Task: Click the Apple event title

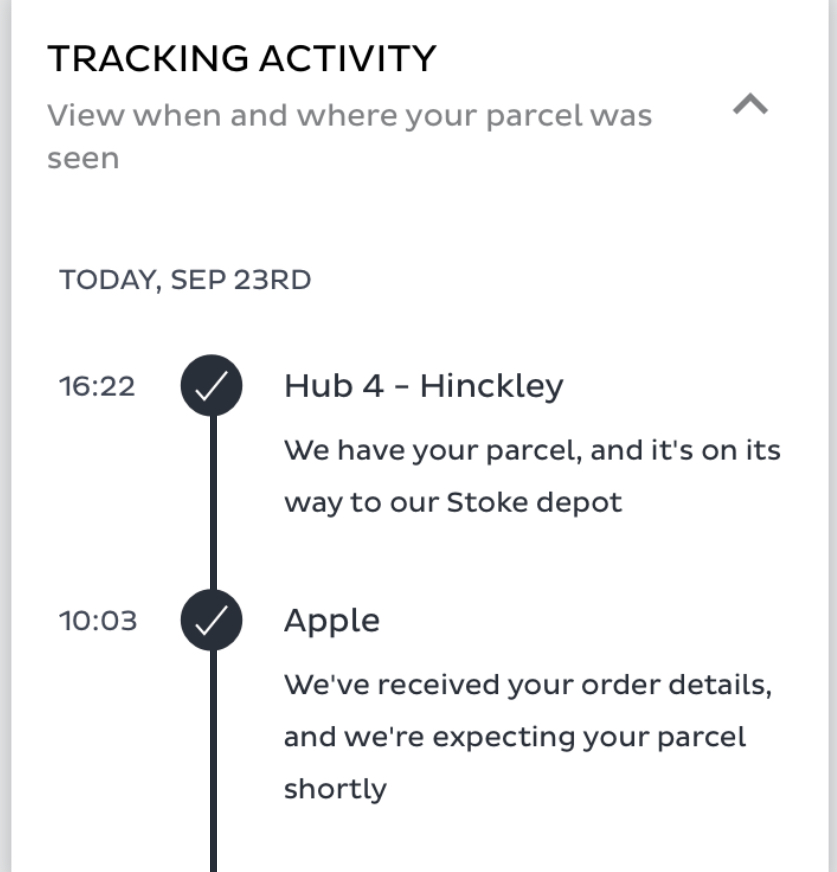Action: click(x=332, y=621)
